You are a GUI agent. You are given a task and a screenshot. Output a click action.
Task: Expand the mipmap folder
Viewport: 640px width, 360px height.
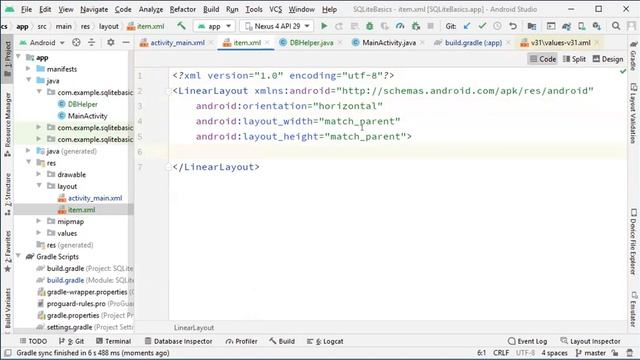coord(39,221)
